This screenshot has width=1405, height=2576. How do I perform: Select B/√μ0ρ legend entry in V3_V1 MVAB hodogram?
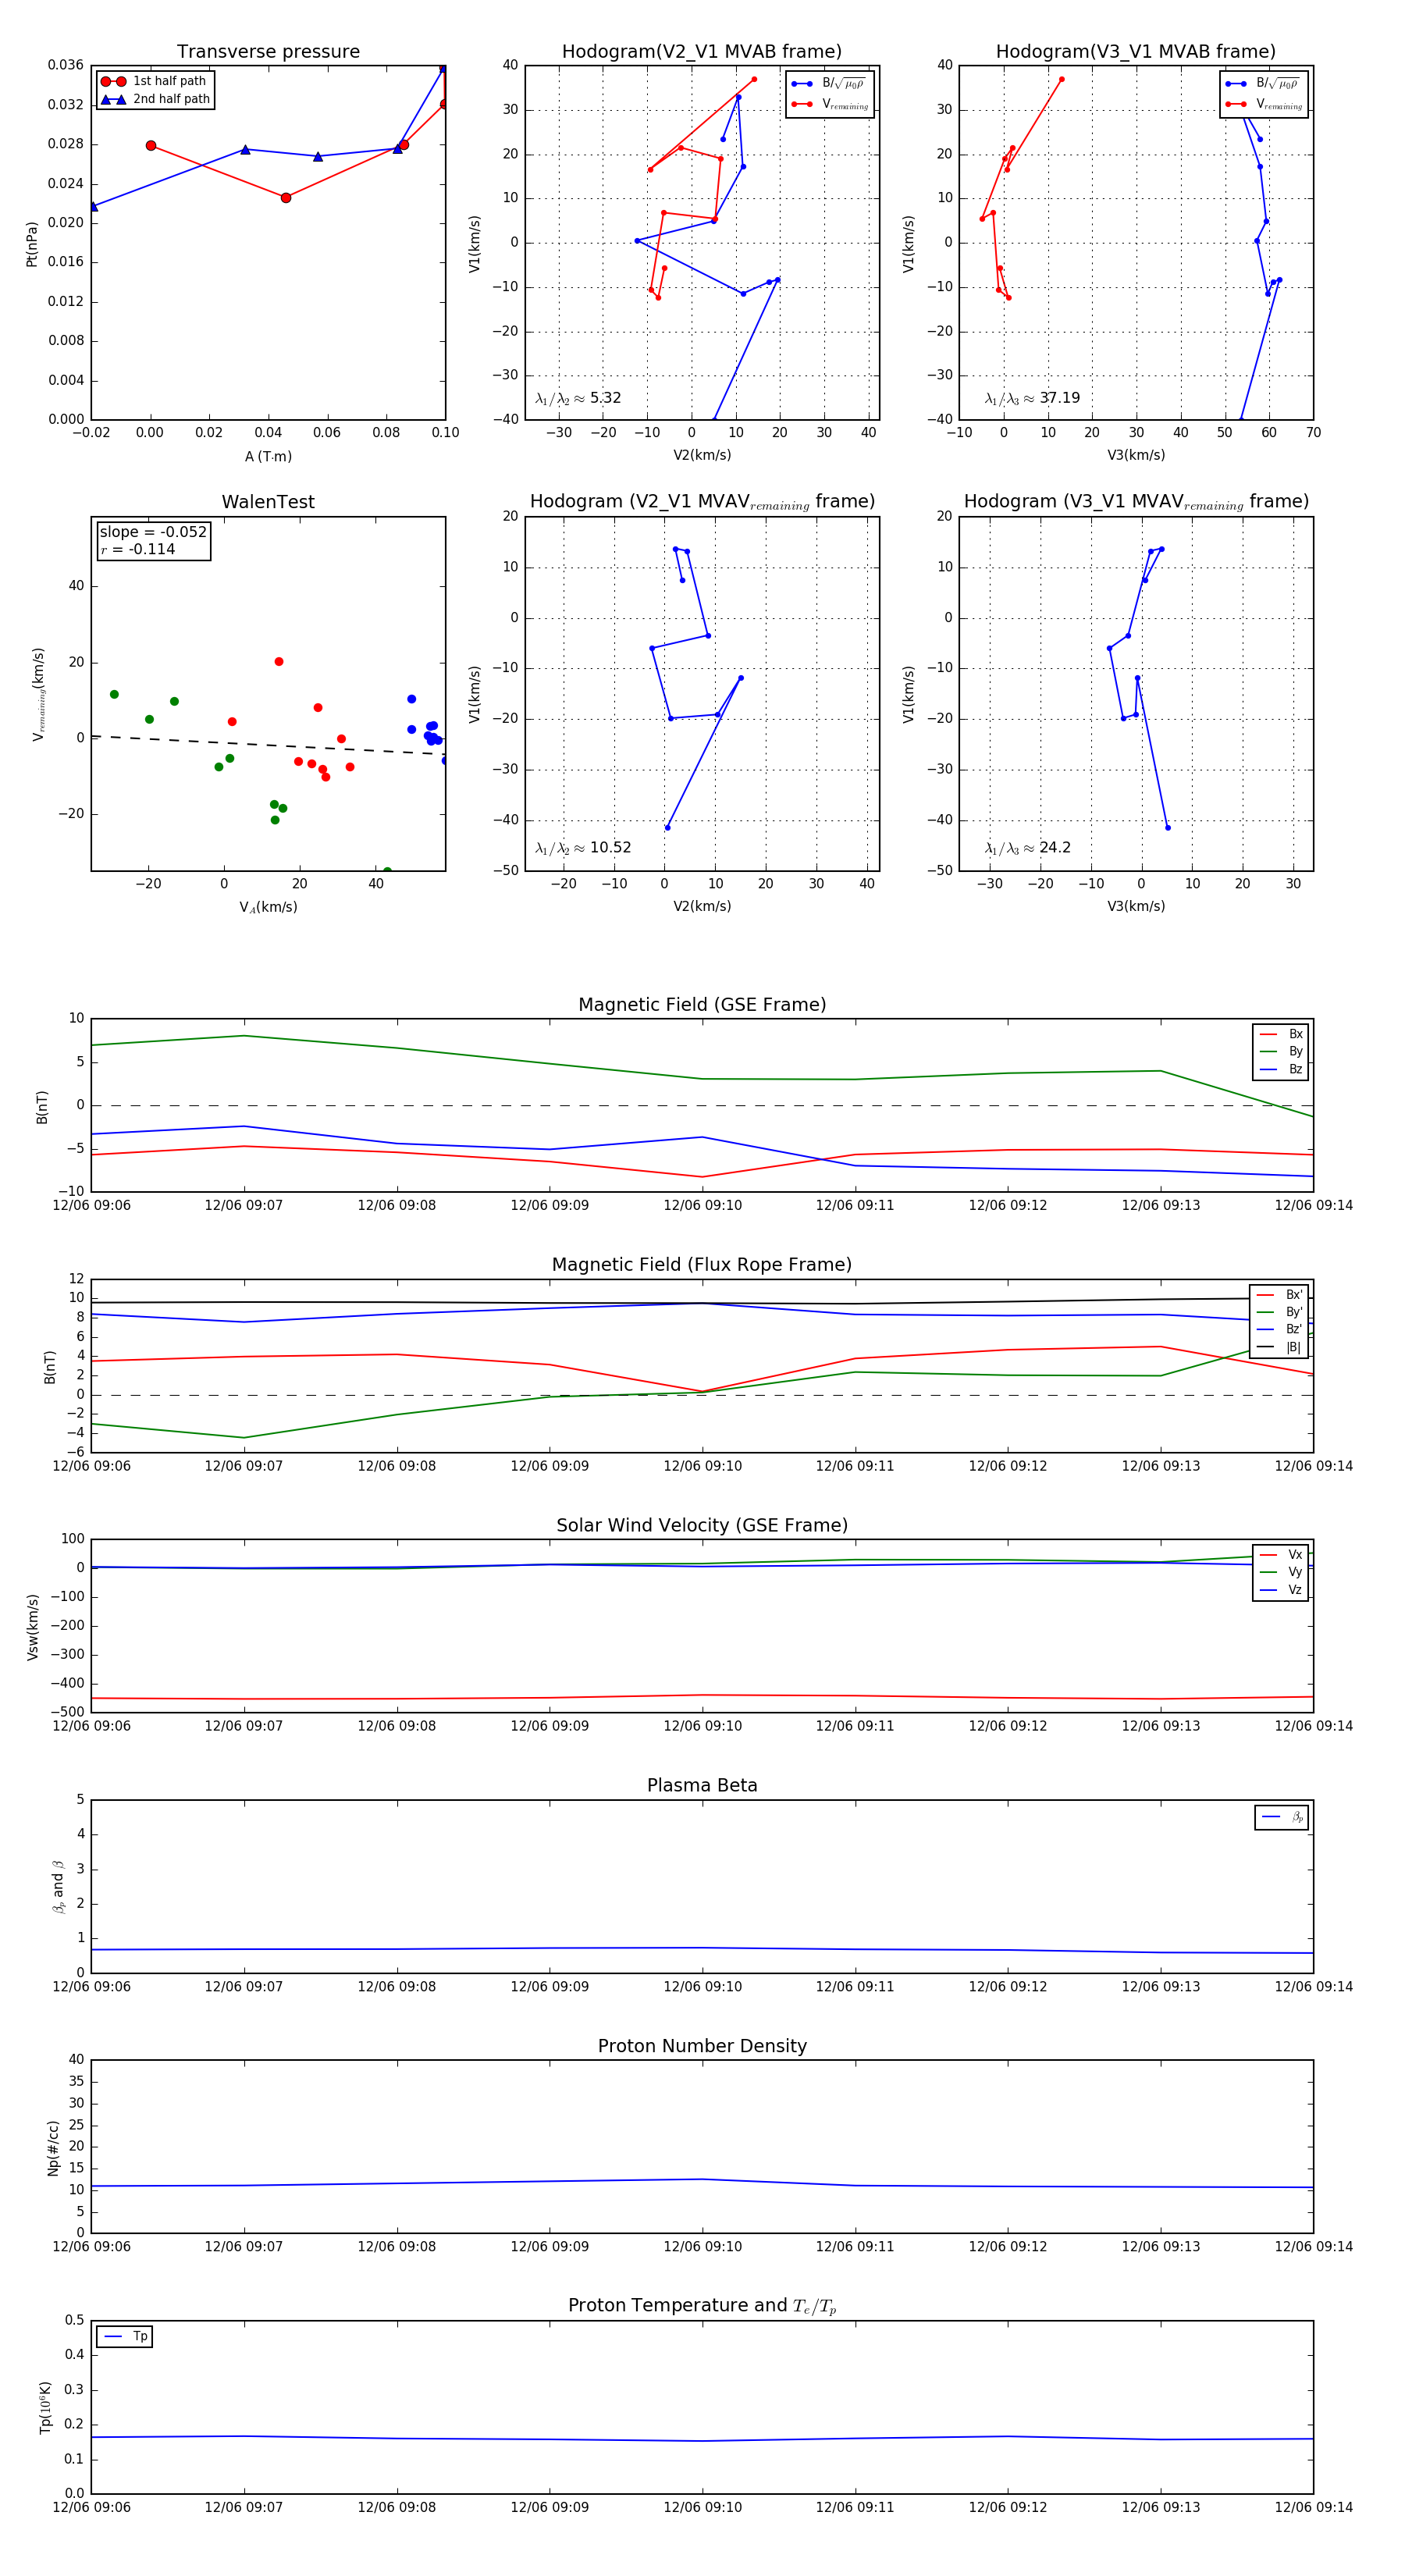click(1263, 83)
